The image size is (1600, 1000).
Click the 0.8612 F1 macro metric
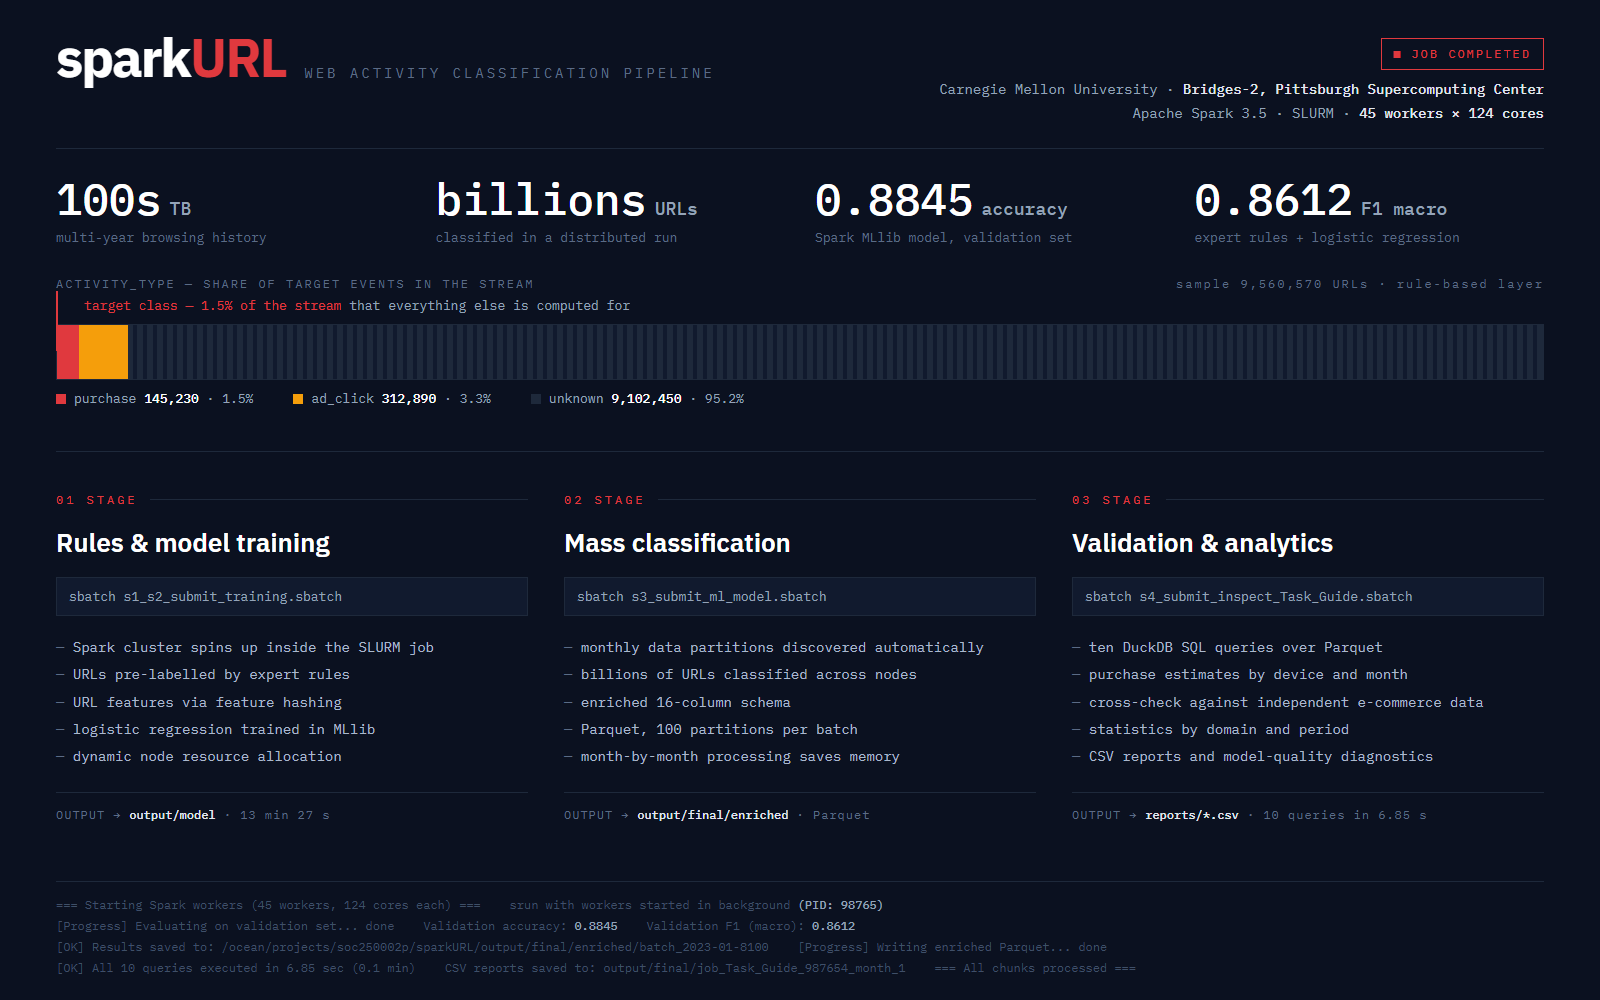(x=1320, y=201)
